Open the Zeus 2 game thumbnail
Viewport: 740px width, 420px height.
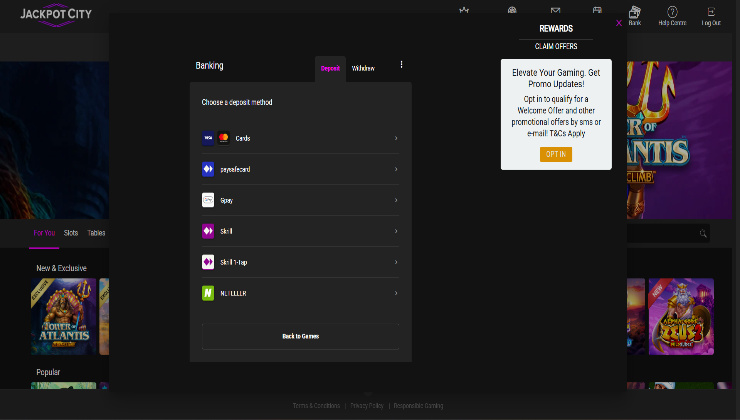click(x=681, y=316)
